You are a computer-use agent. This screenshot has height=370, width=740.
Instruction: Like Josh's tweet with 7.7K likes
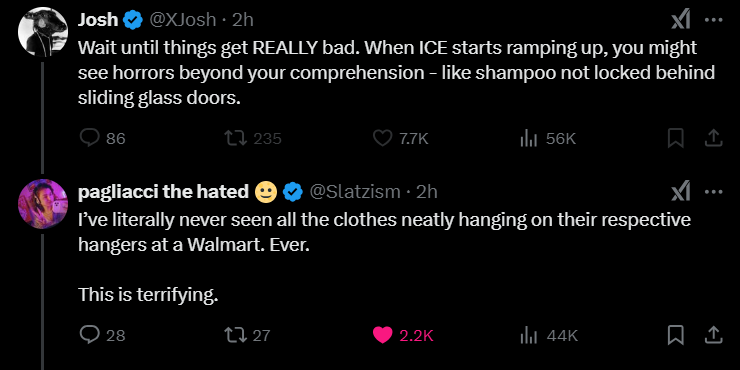point(401,138)
